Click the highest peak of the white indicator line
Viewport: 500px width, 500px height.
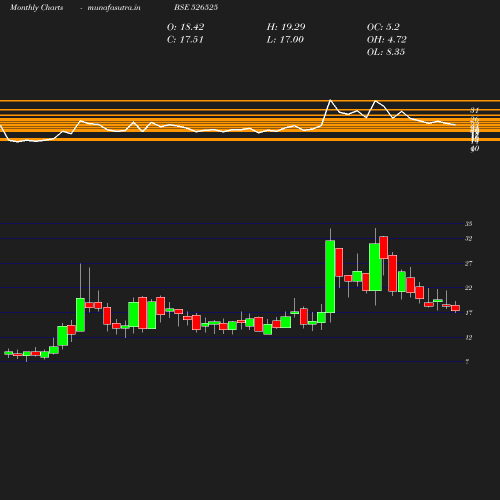point(330,100)
